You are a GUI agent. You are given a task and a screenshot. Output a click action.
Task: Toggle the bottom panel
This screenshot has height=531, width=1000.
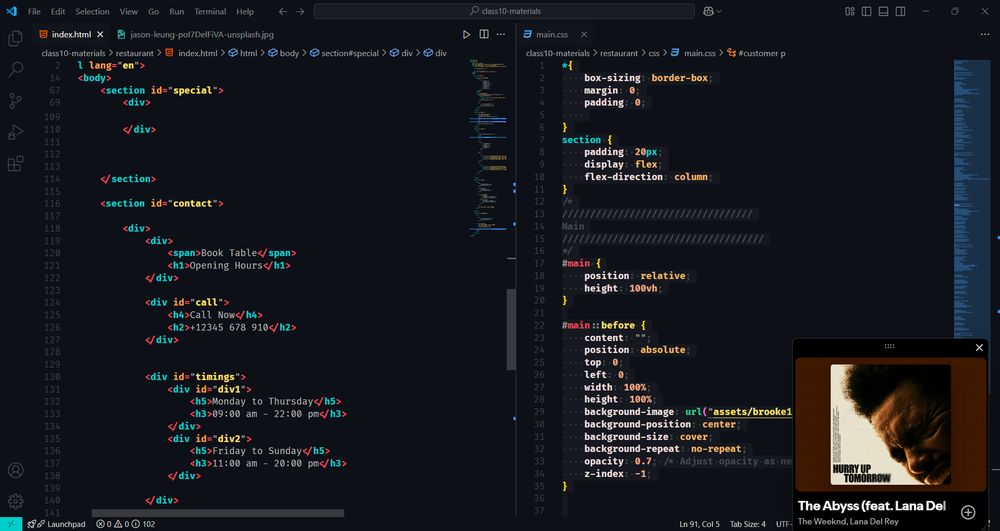(x=883, y=11)
